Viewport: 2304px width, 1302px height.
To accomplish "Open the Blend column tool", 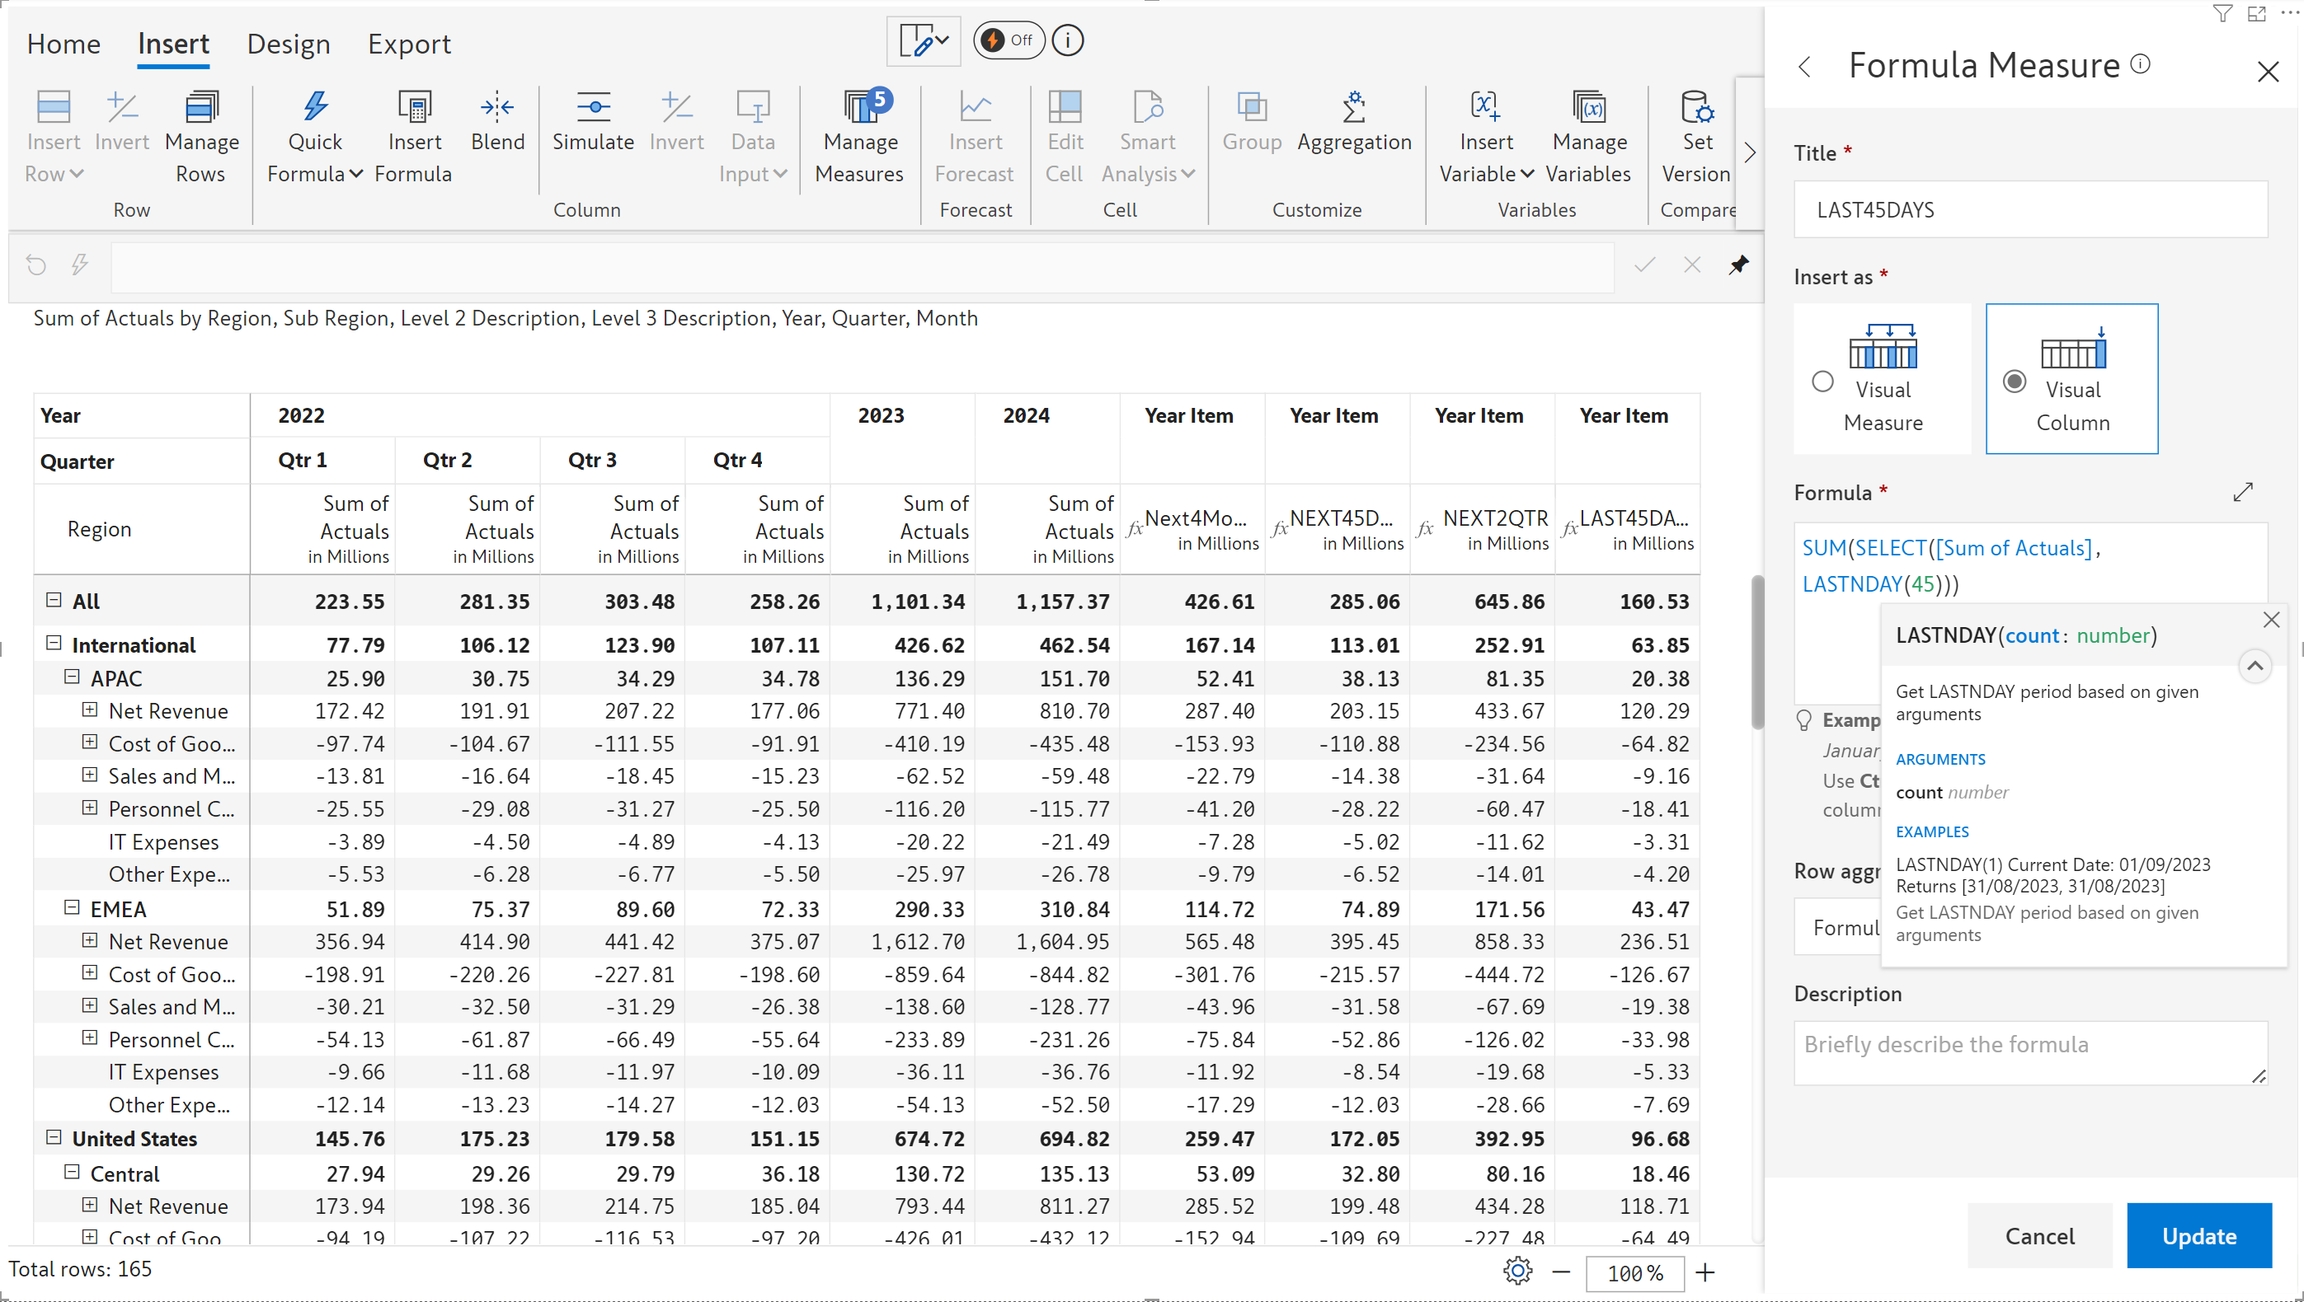I will point(497,108).
